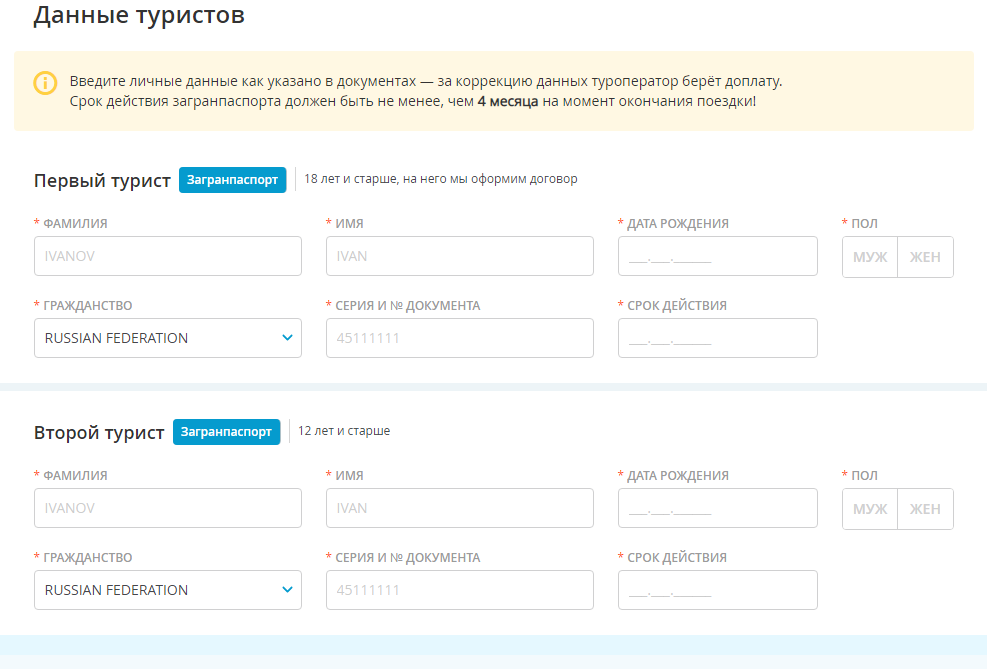Click second tourist ДАТА РОЖДЕНИЯ field

click(718, 508)
